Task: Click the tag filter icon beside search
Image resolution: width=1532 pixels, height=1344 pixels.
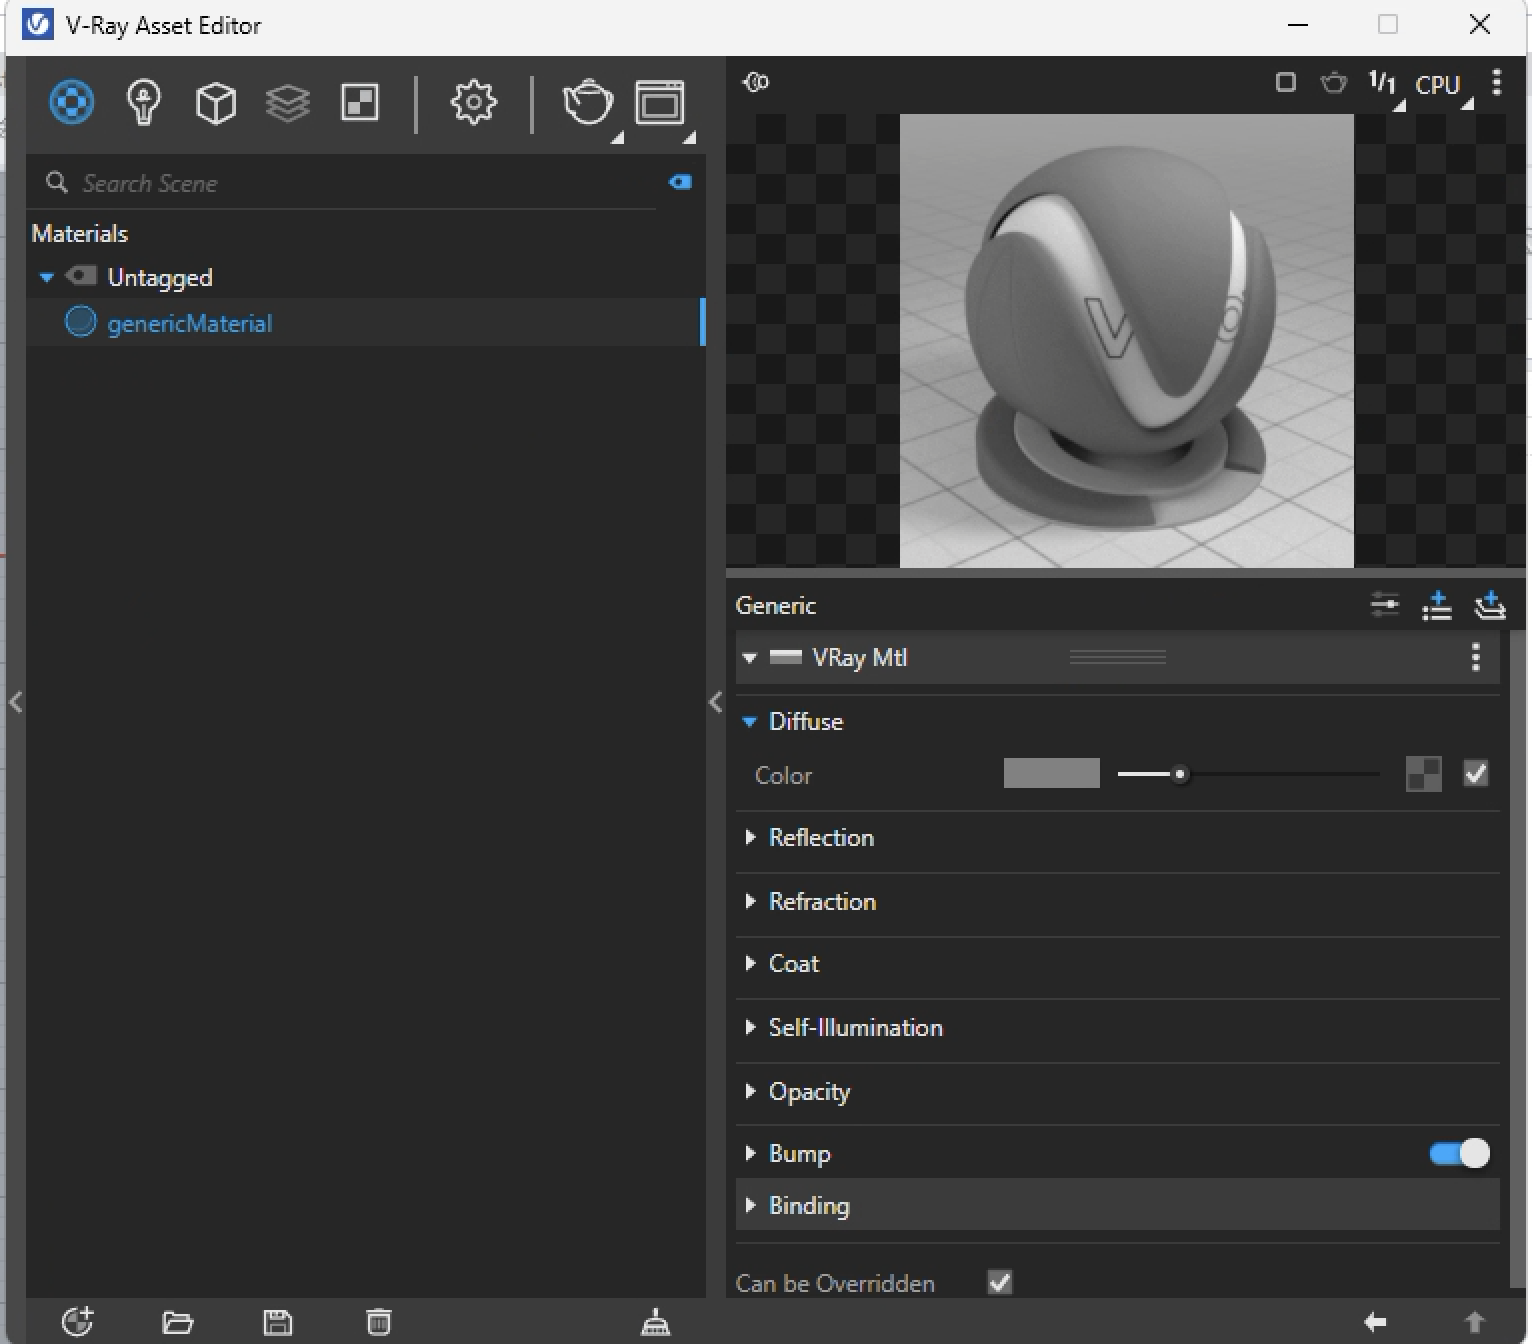Action: [680, 182]
